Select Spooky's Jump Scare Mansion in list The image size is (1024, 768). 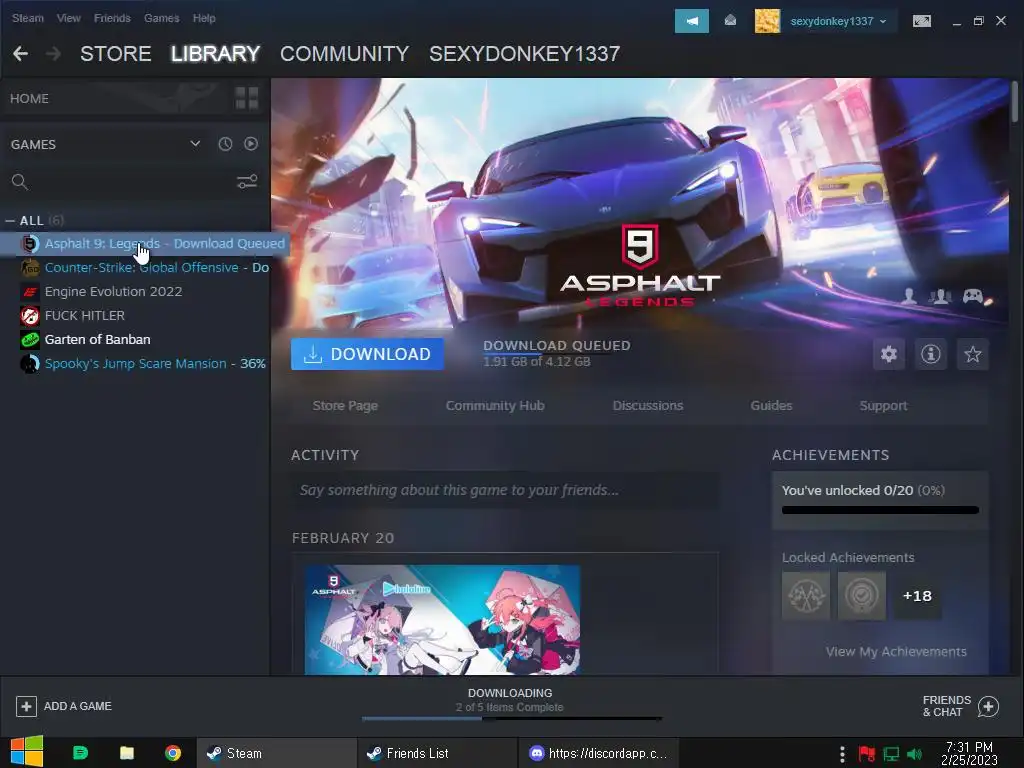pyautogui.click(x=135, y=364)
